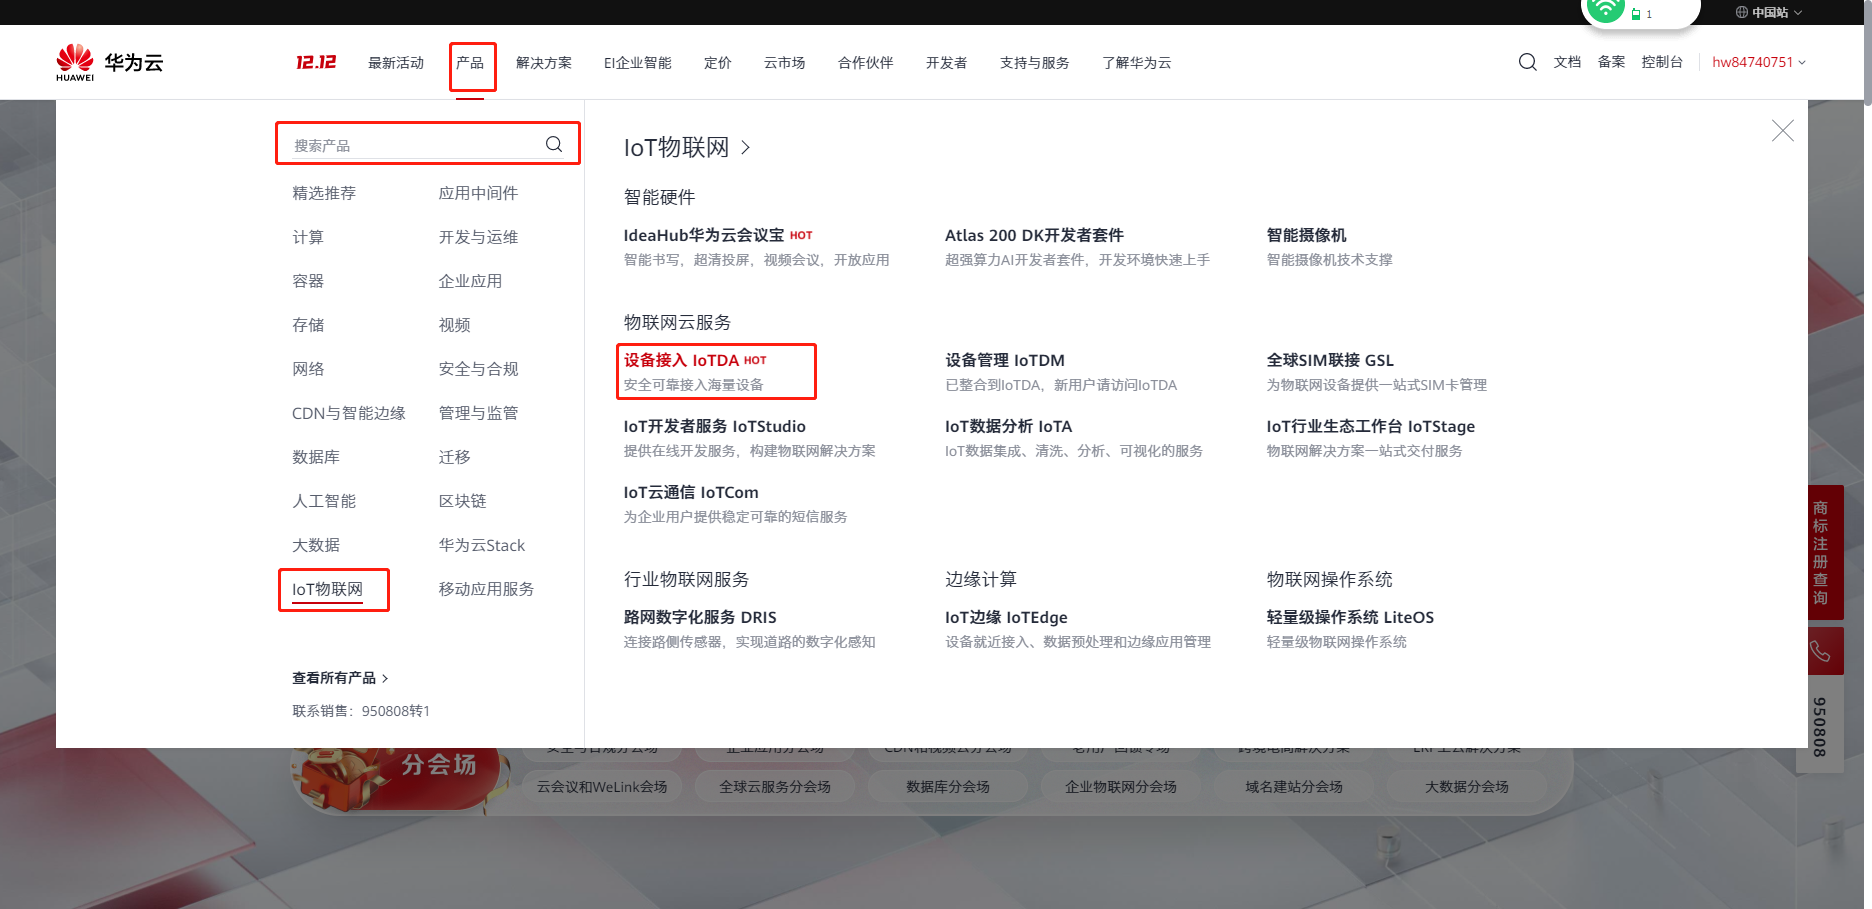Select the 迁移 category
Image resolution: width=1872 pixels, height=909 pixels.
[454, 457]
